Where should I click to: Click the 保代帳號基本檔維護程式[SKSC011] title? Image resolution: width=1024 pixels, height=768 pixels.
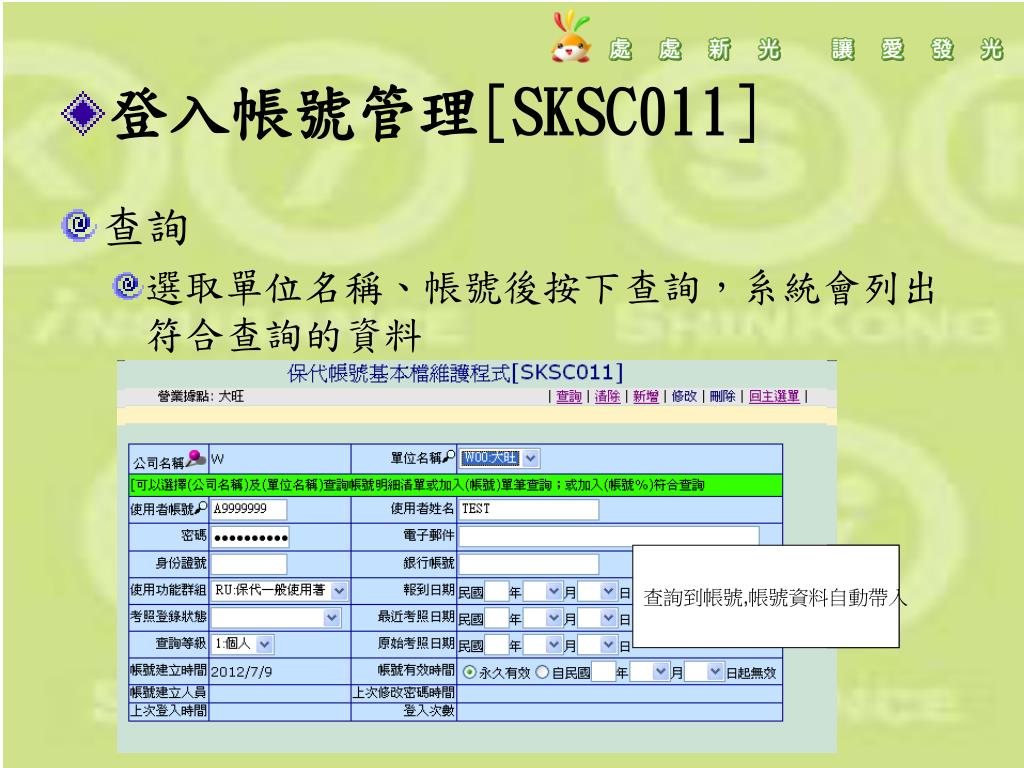tap(455, 373)
